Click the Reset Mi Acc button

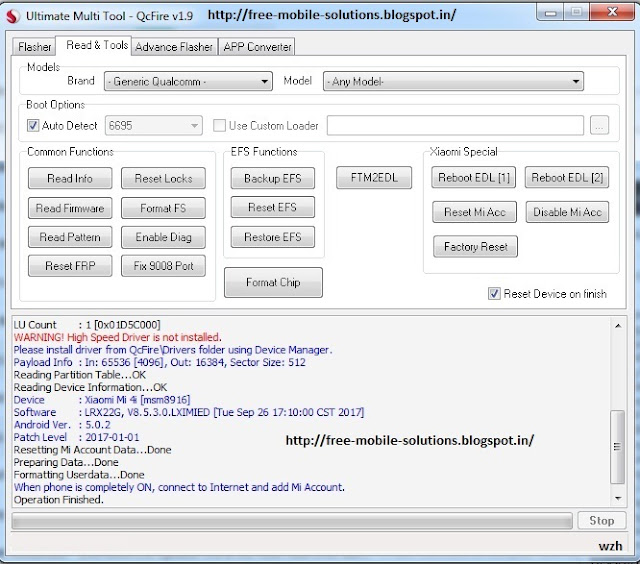pos(474,212)
